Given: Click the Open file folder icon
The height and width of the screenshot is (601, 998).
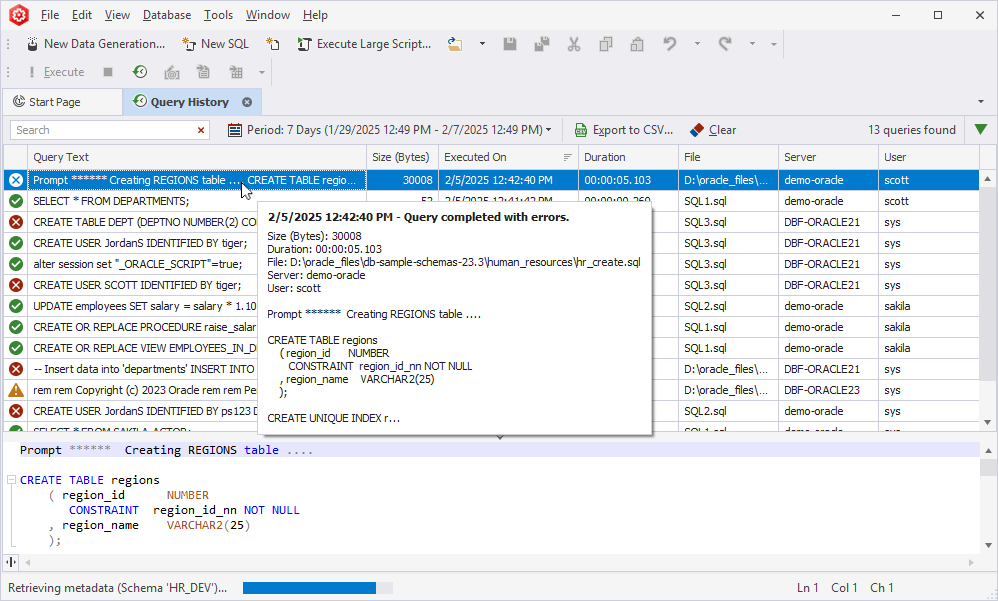Looking at the screenshot, I should point(455,44).
